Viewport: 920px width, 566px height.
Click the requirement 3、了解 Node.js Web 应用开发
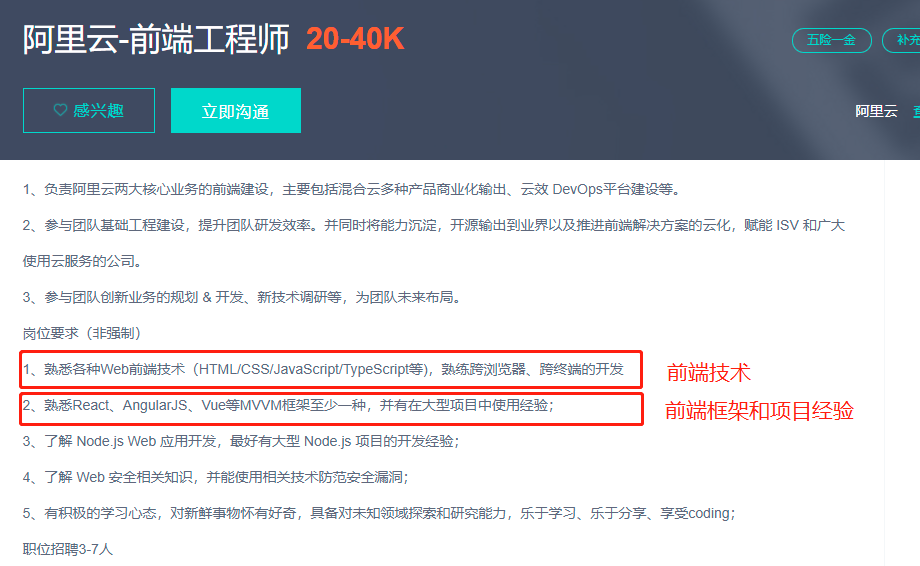tap(241, 441)
